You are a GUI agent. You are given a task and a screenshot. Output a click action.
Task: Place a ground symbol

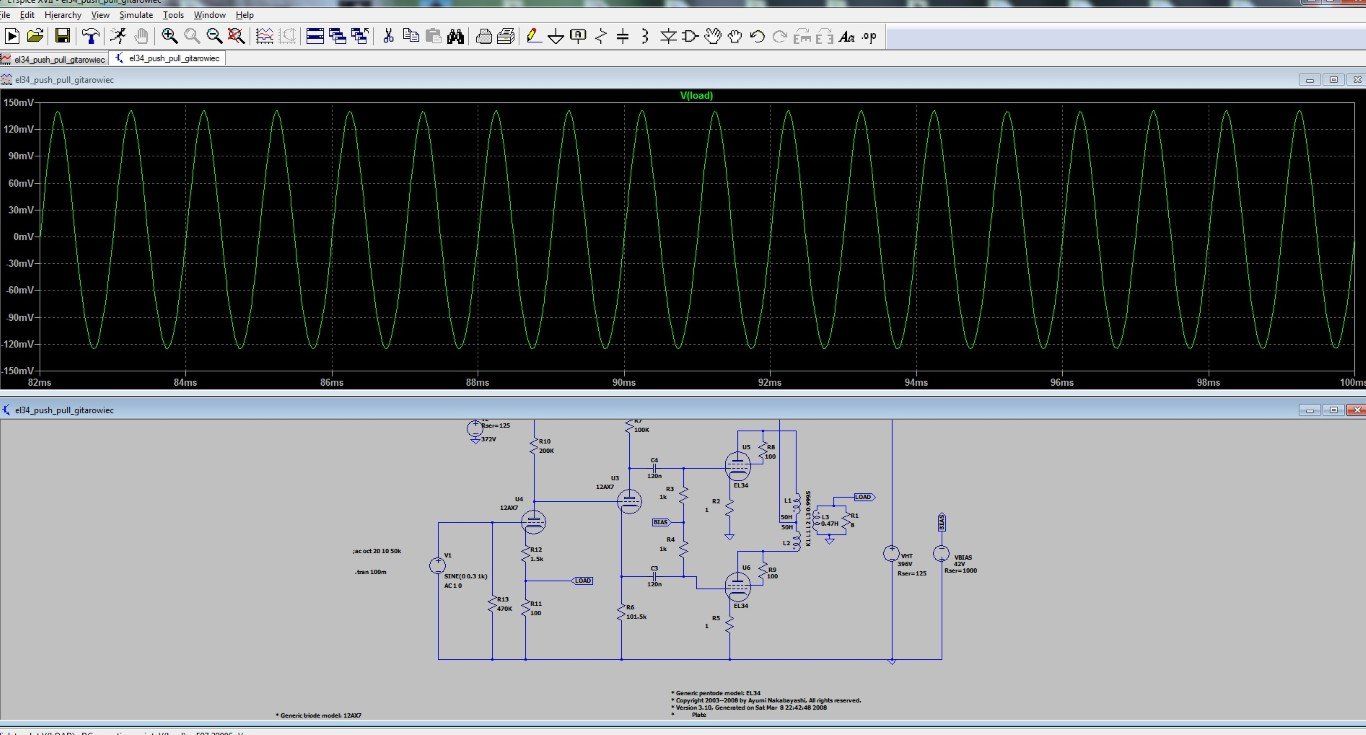pos(555,36)
